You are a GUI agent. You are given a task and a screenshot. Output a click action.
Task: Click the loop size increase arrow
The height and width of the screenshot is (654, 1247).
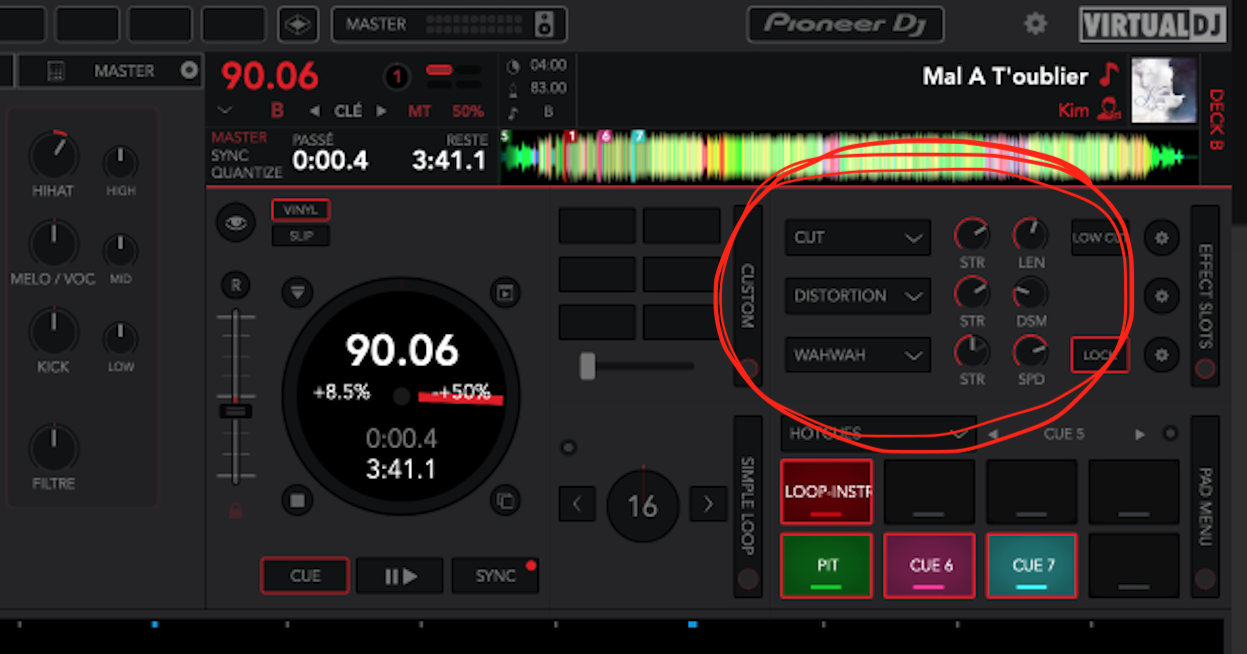click(708, 505)
